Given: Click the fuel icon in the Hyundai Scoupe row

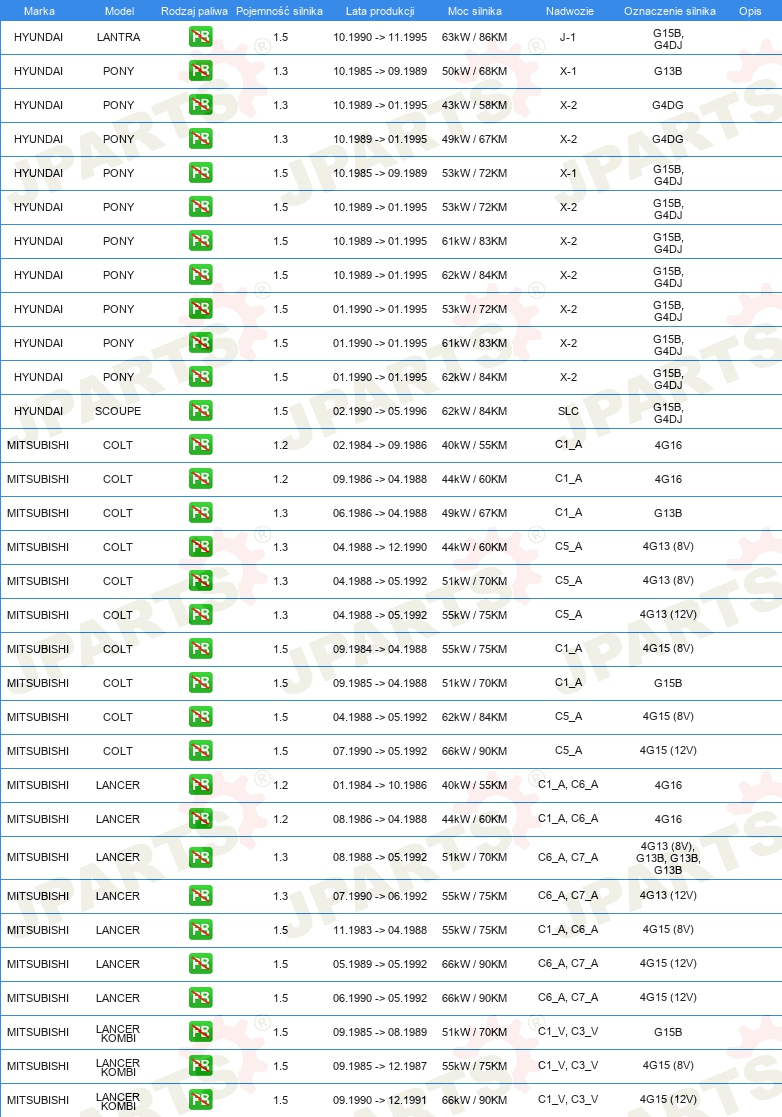Looking at the screenshot, I should pyautogui.click(x=201, y=411).
